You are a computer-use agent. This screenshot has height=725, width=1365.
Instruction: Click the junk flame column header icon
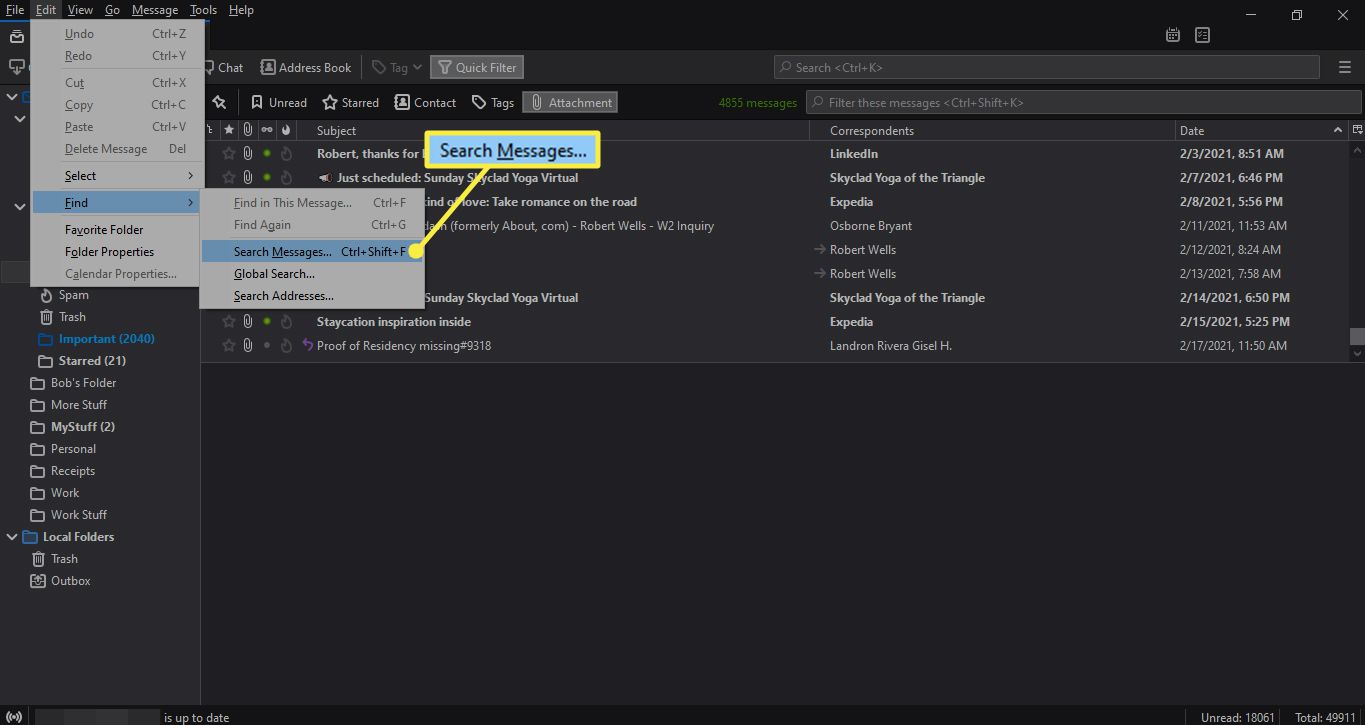pyautogui.click(x=286, y=130)
